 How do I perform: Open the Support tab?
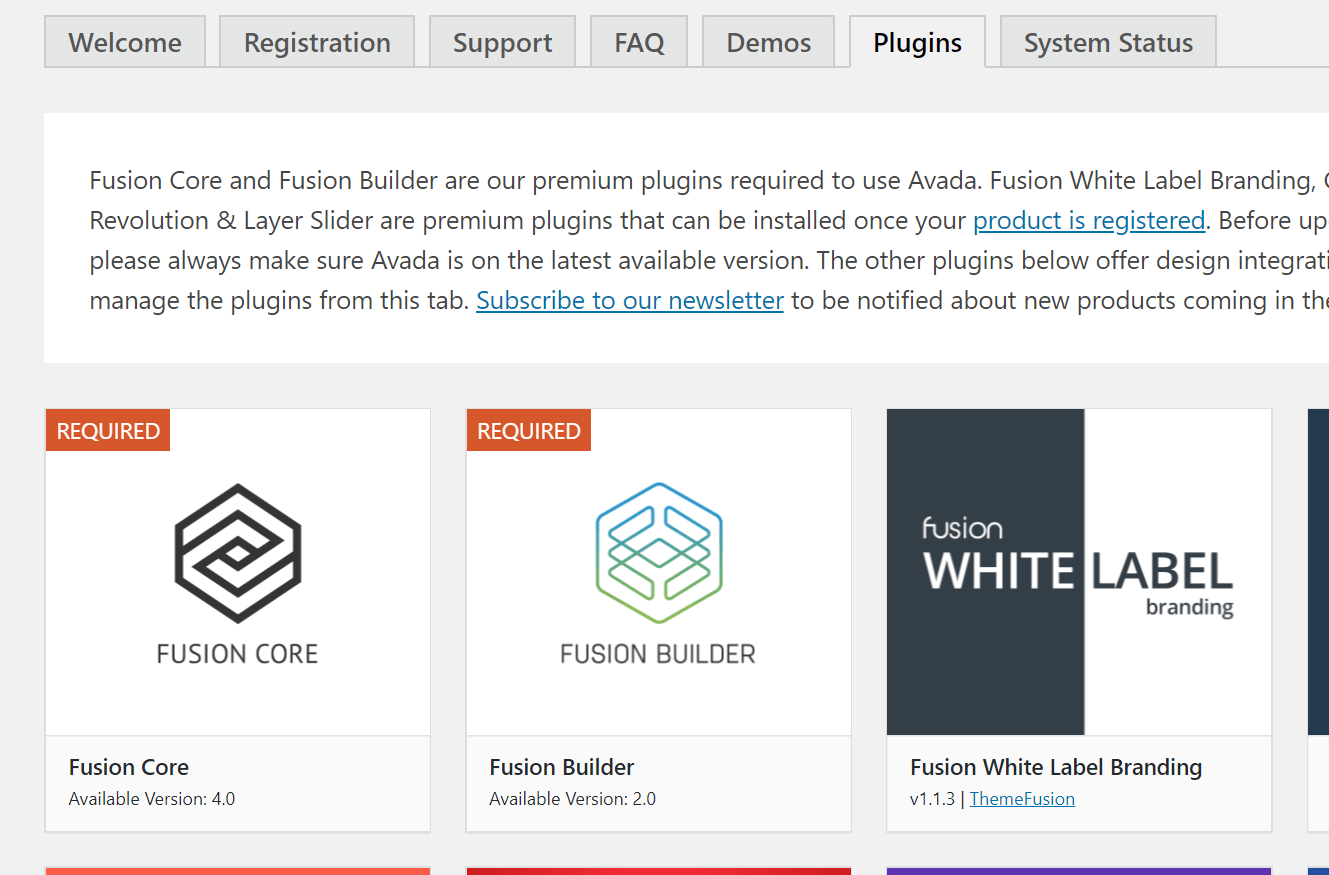[502, 43]
